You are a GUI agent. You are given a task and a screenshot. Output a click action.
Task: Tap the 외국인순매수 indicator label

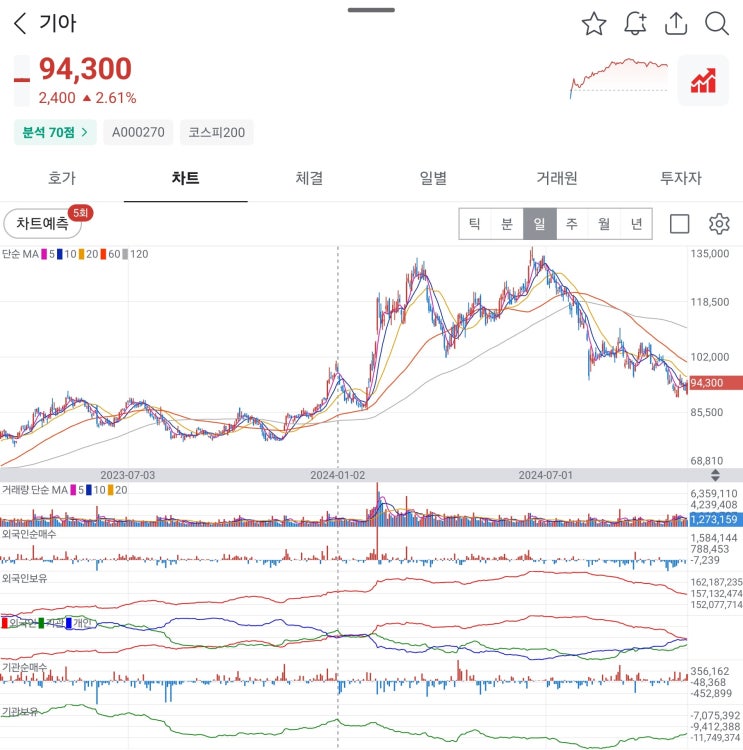click(29, 534)
